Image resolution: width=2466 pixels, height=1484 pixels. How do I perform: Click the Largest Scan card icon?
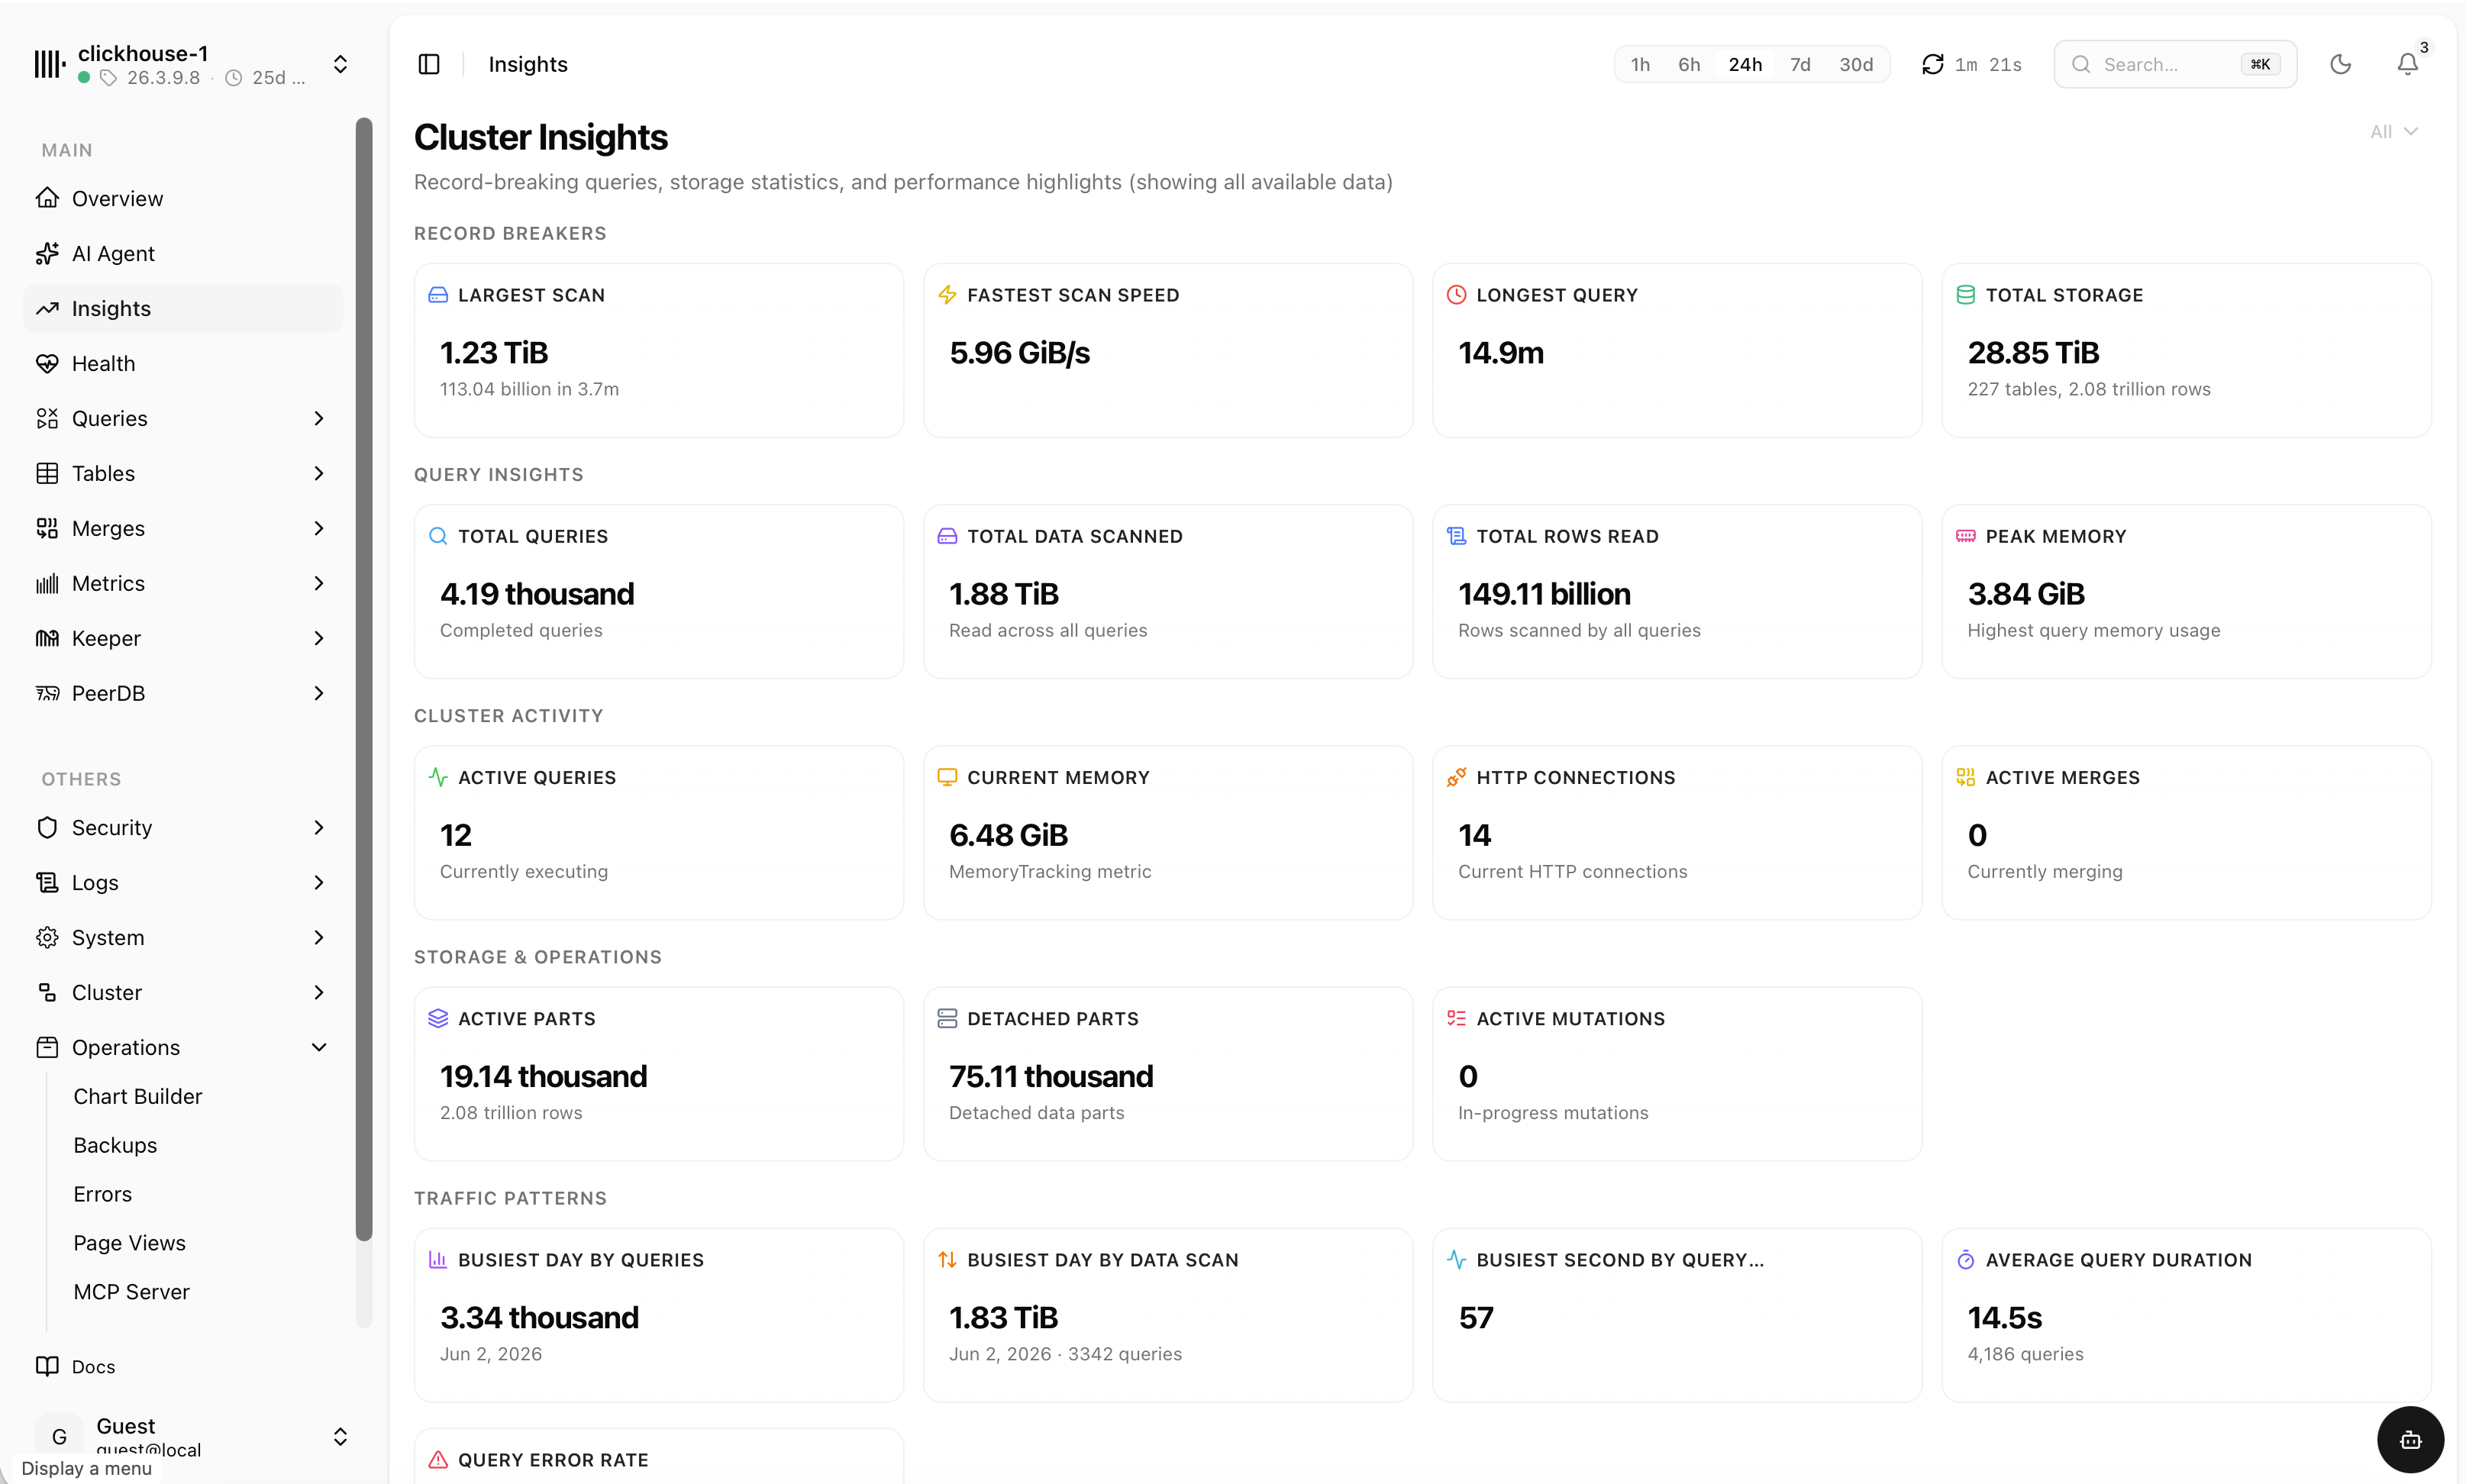[x=438, y=295]
